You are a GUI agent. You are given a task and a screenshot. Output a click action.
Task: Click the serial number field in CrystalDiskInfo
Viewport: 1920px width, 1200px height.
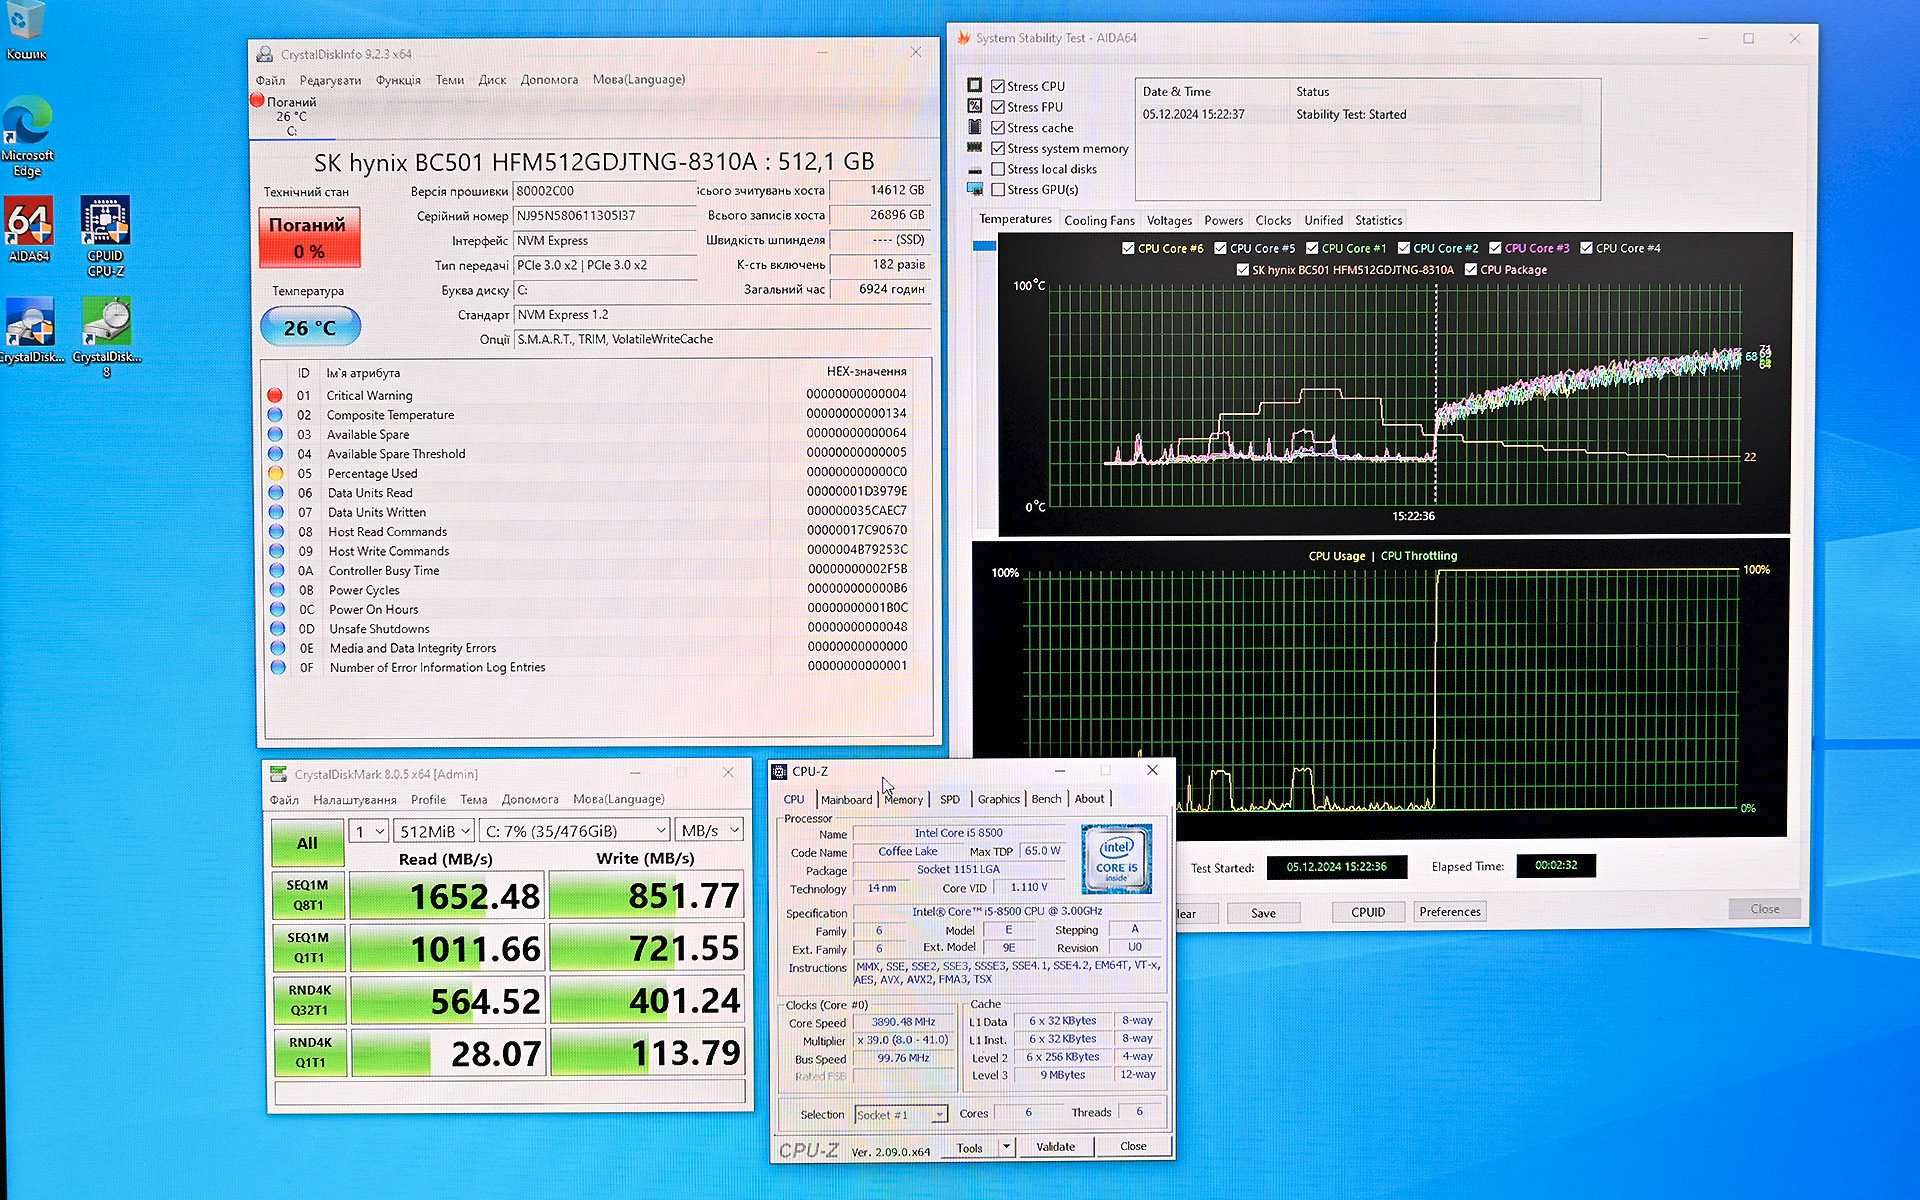click(604, 216)
